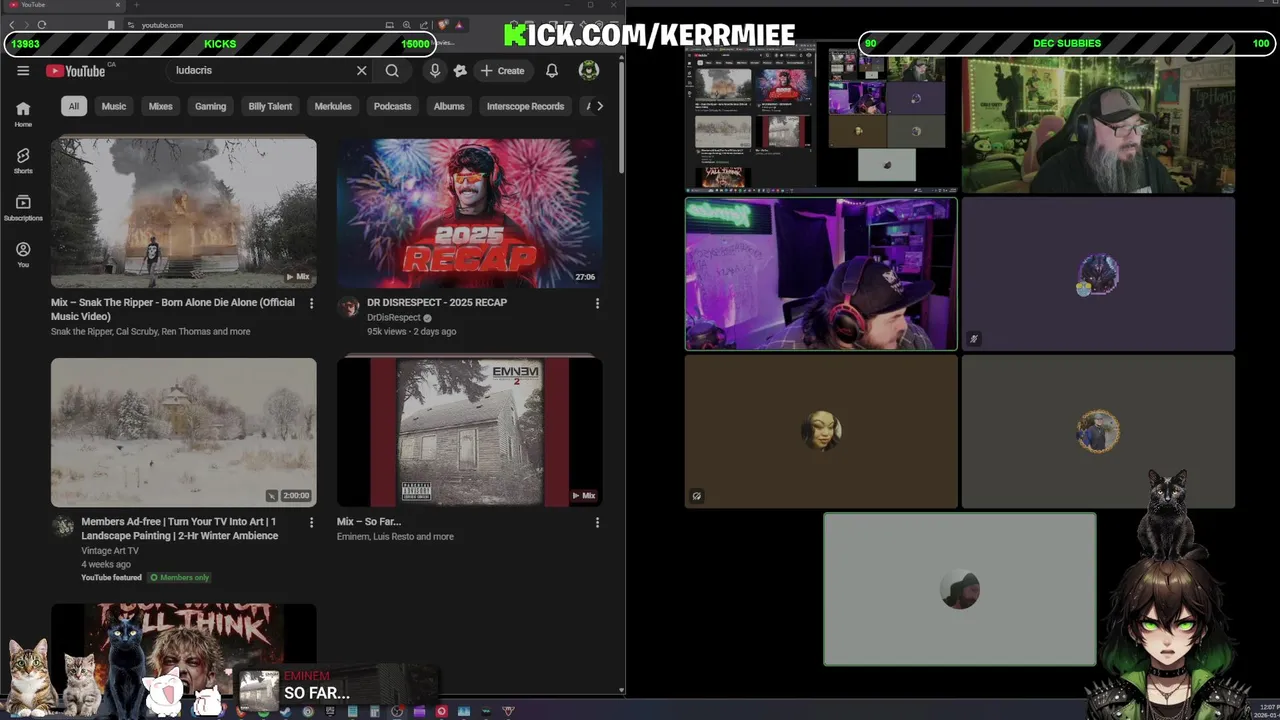Click the magnifier search button
This screenshot has width=1280, height=720.
click(392, 71)
